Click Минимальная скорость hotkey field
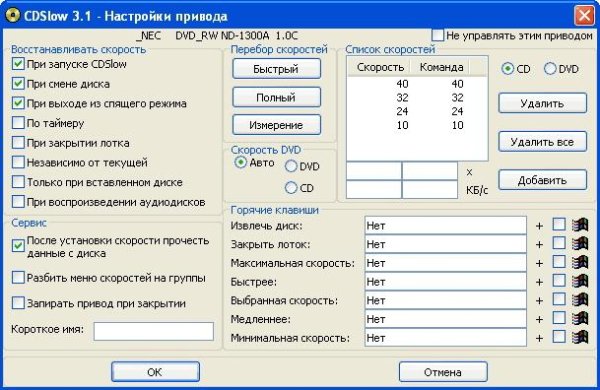Viewport: 600px width, 390px height. coord(445,338)
